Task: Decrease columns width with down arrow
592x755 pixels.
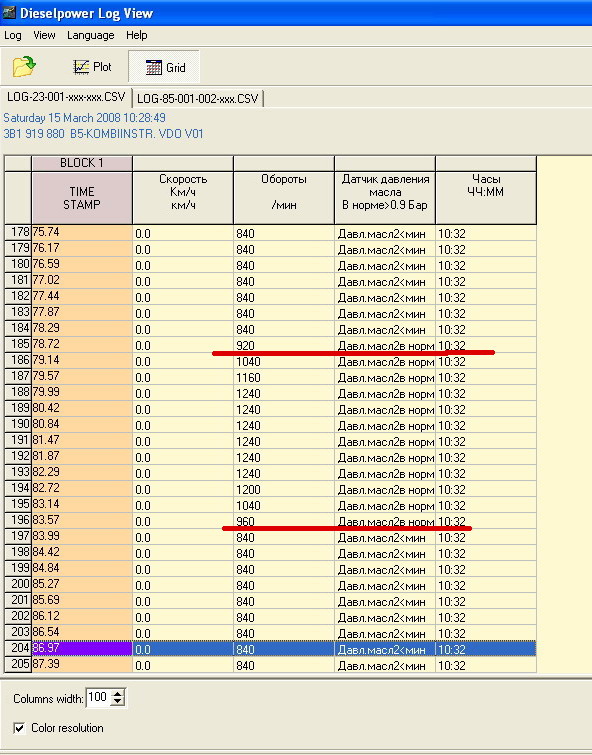Action: click(118, 702)
